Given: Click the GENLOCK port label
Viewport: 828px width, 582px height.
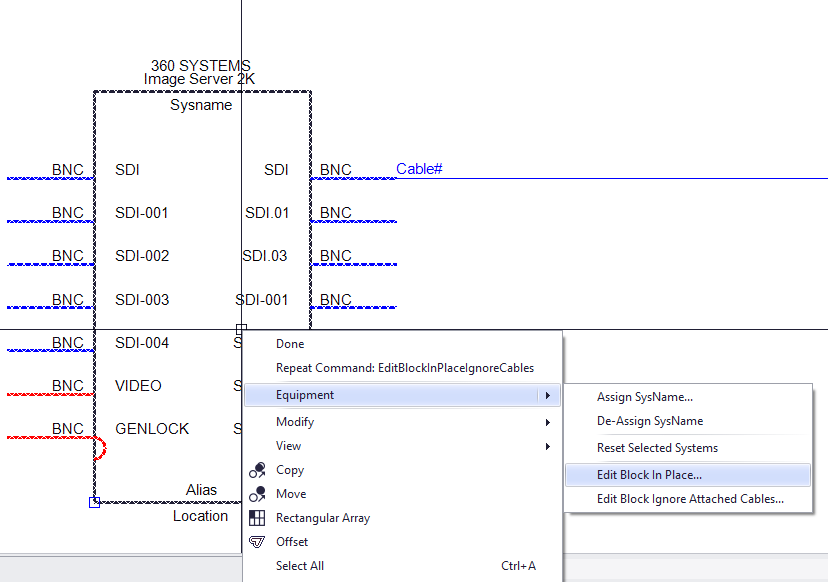Looking at the screenshot, I should coord(152,429).
